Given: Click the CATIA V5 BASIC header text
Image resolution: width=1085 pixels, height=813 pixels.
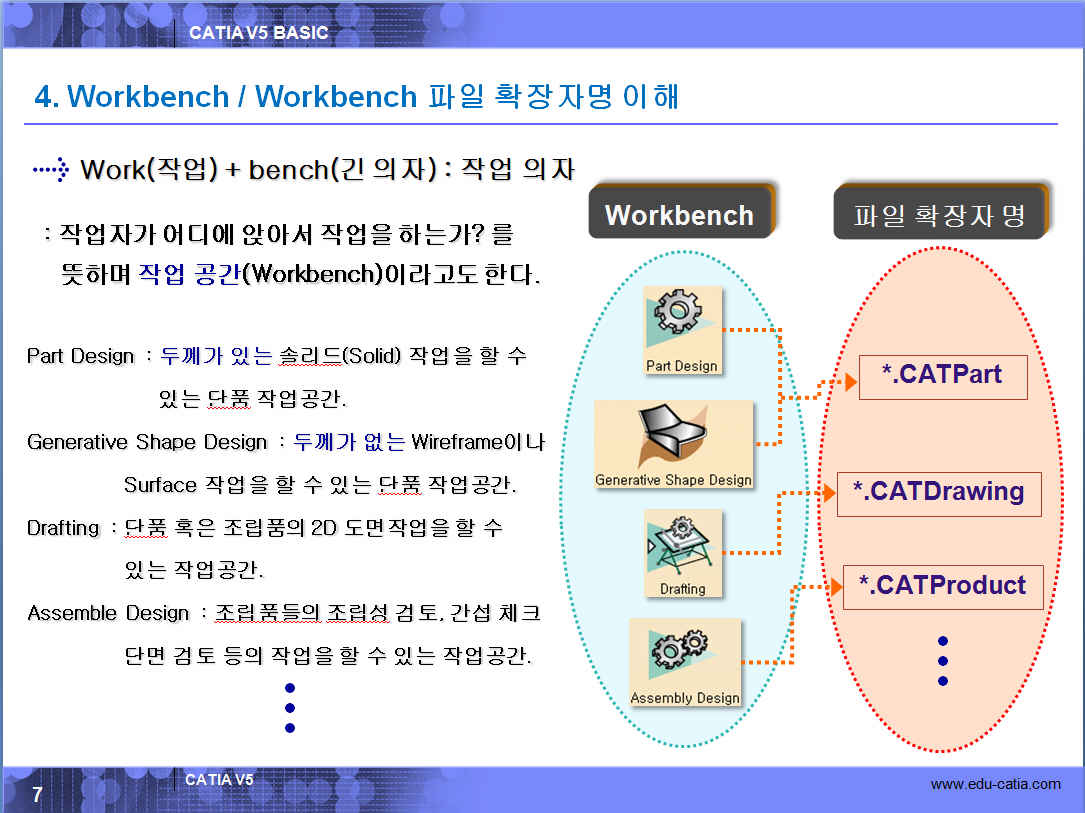Looking at the screenshot, I should tap(258, 33).
